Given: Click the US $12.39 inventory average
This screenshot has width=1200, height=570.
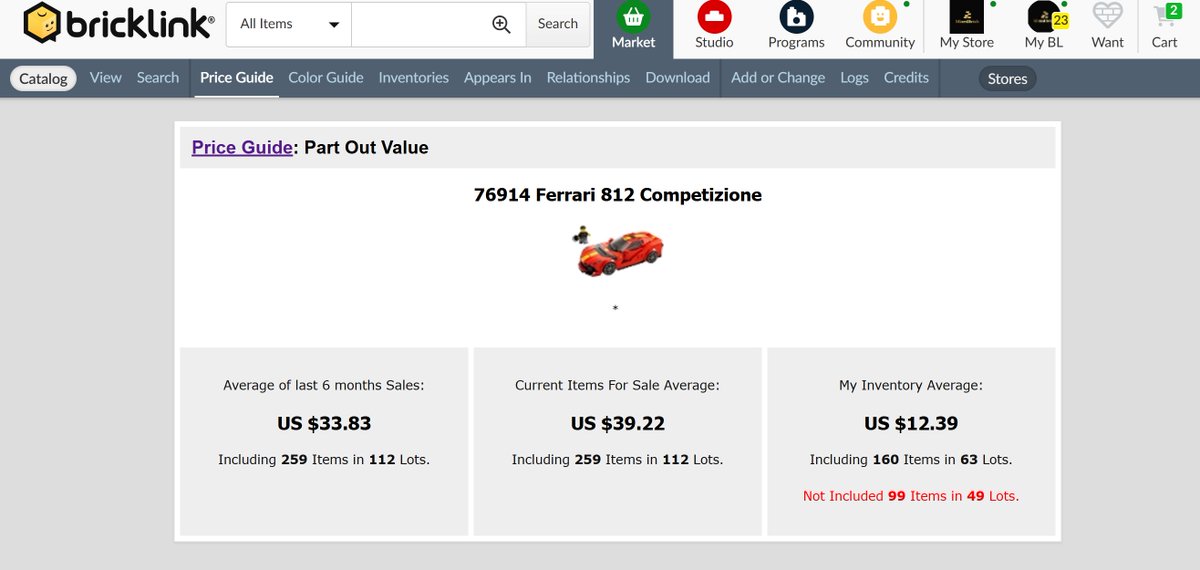Looking at the screenshot, I should 911,424.
